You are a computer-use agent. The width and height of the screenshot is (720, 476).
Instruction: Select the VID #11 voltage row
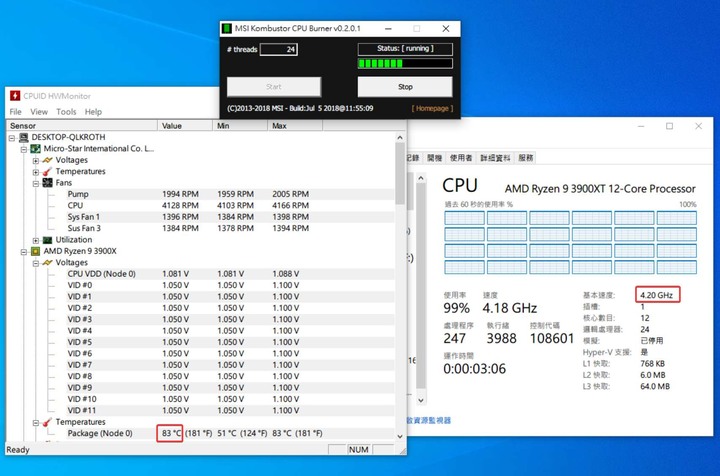230,410
